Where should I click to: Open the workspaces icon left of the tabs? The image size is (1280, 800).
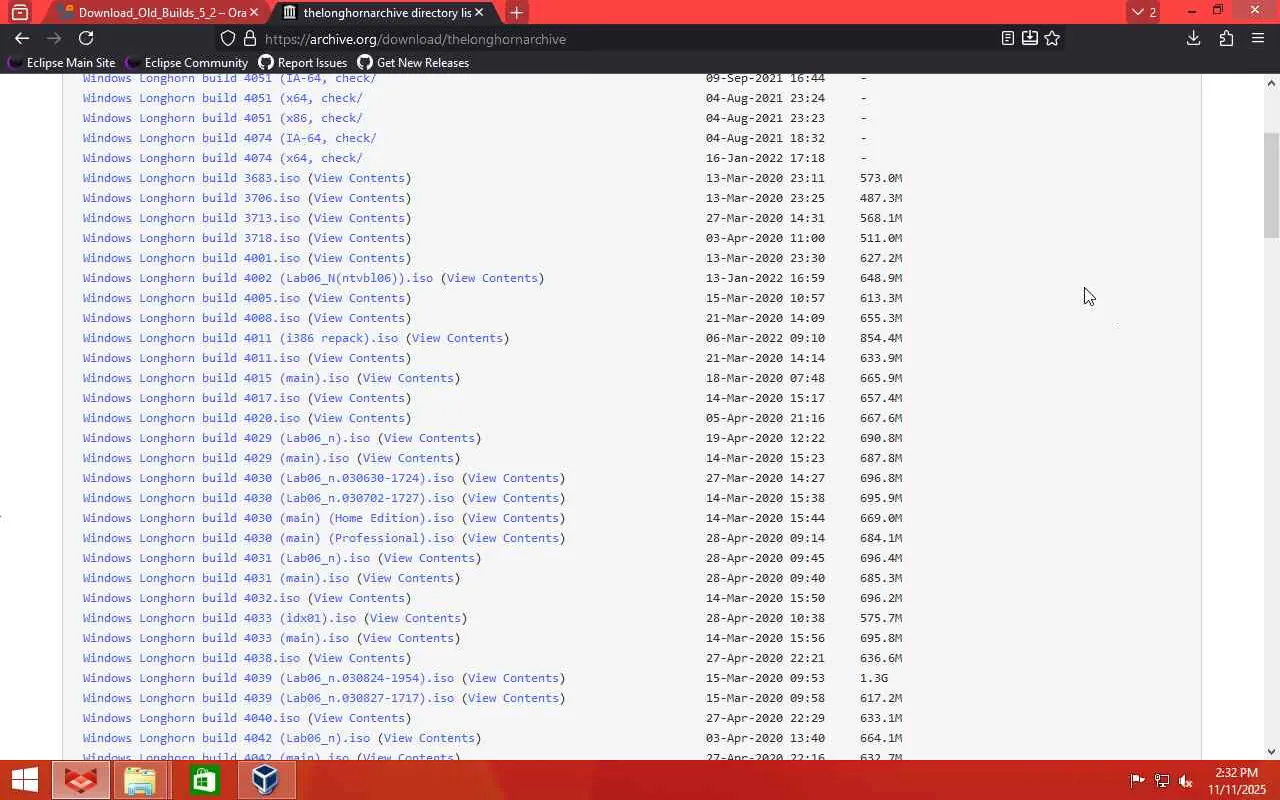(x=20, y=12)
